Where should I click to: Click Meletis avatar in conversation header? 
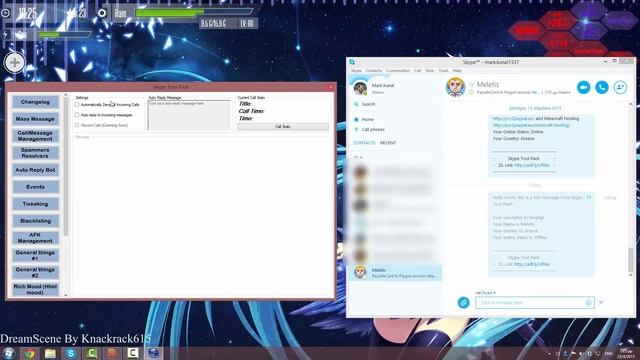coord(456,87)
